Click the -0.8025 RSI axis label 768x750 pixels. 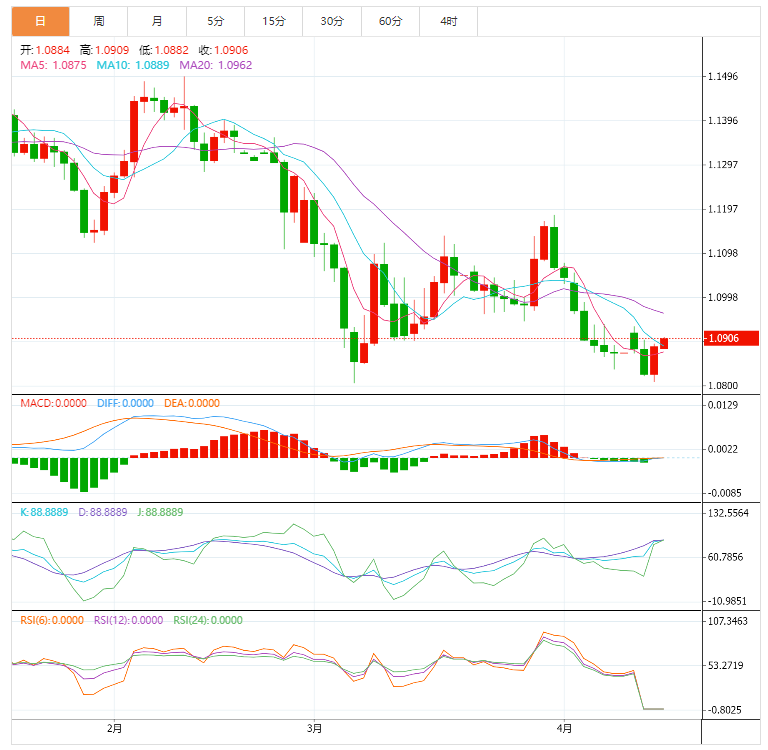click(725, 710)
